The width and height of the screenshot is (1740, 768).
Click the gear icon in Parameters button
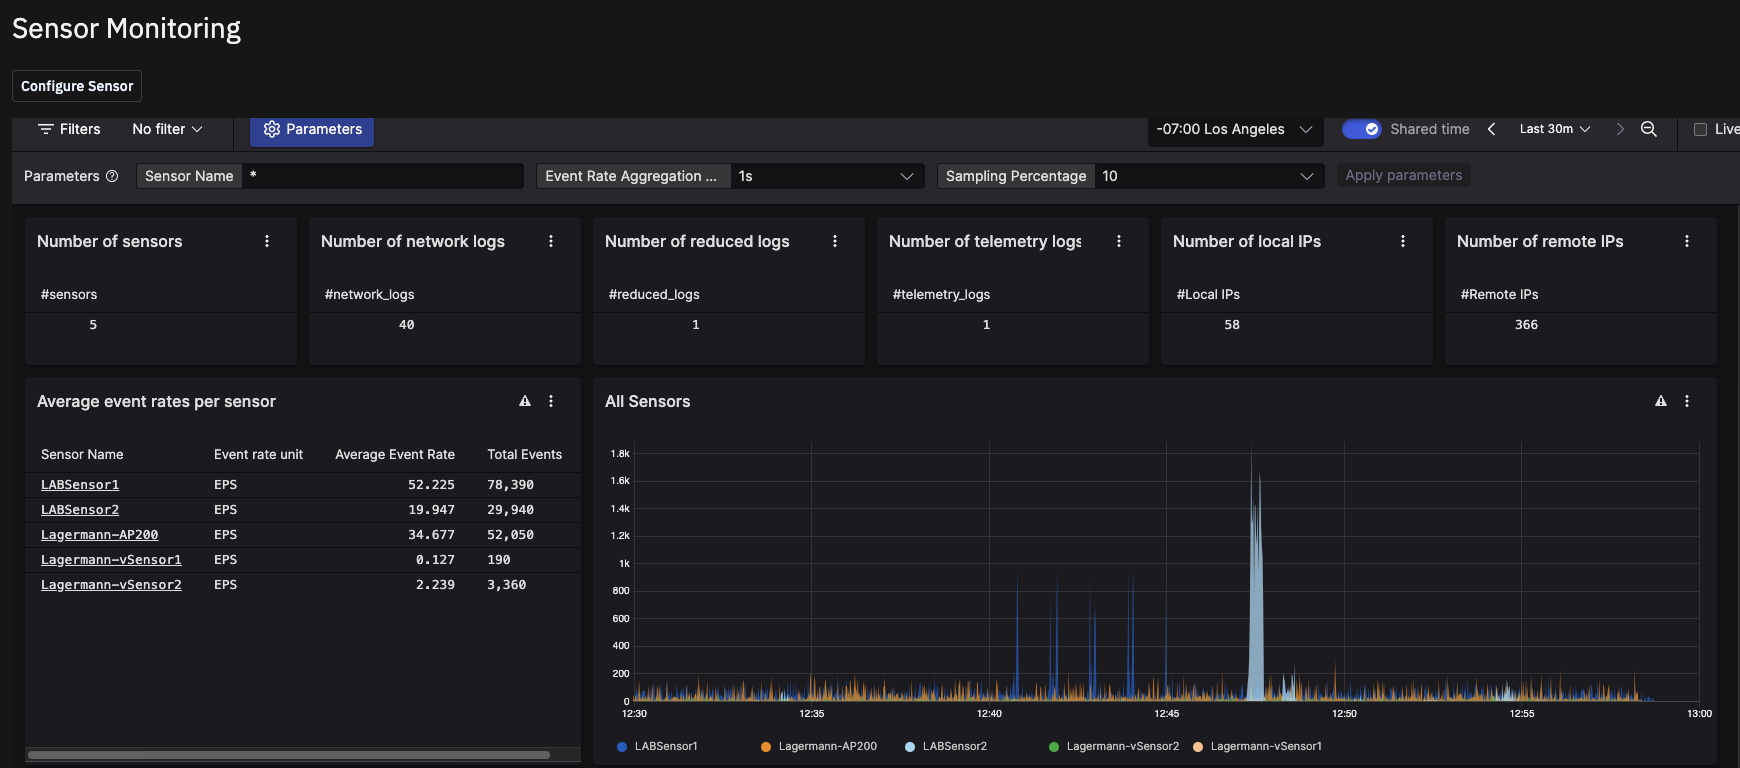click(x=271, y=129)
